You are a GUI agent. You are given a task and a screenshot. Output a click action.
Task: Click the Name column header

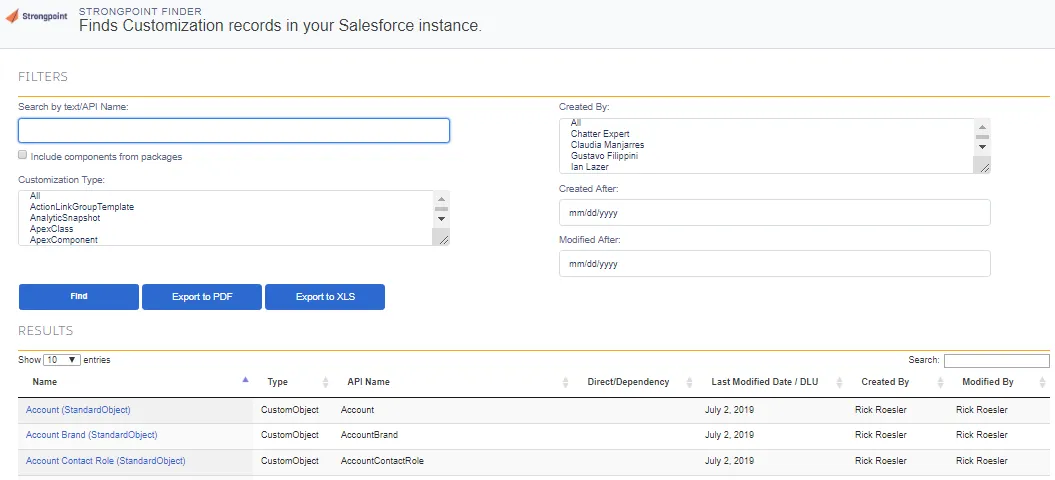pyautogui.click(x=44, y=382)
